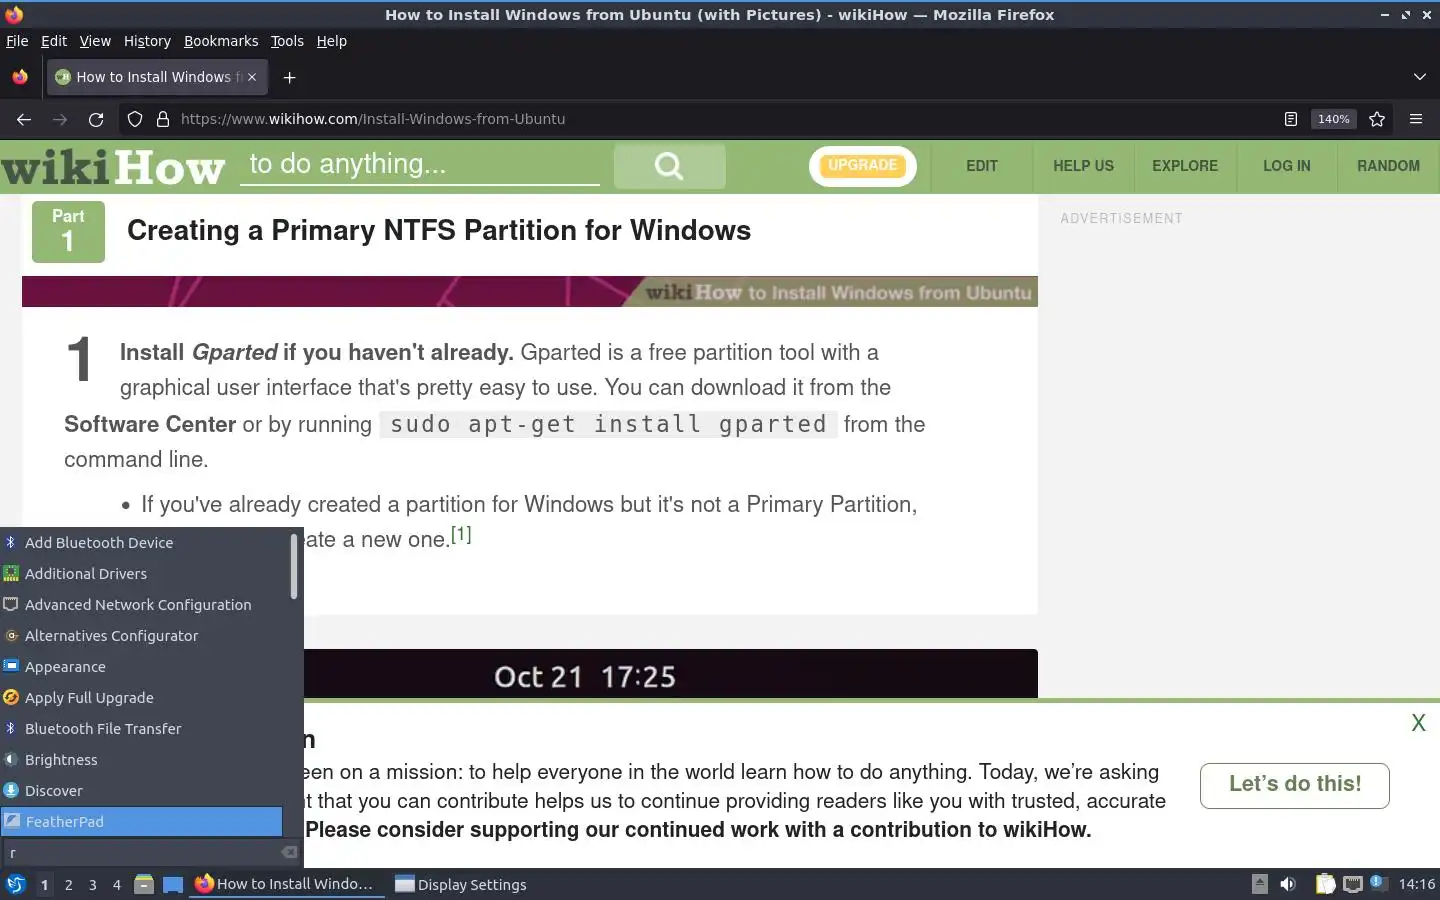
Task: Click the Firefox View icon
Action: click(x=20, y=77)
